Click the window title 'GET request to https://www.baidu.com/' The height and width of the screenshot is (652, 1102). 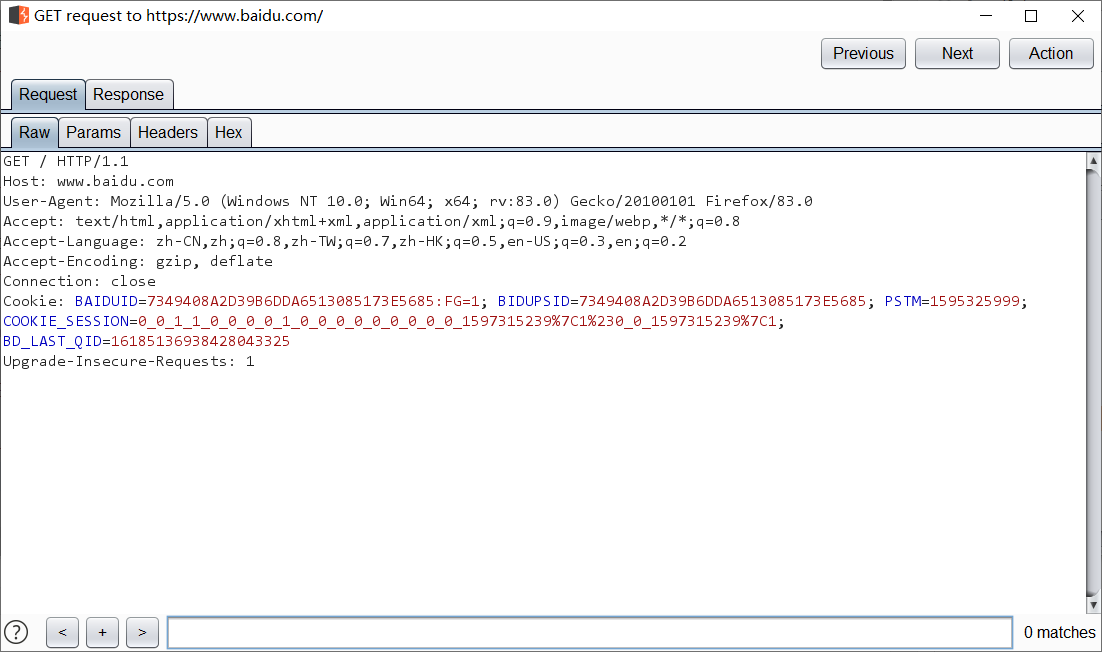pos(179,15)
